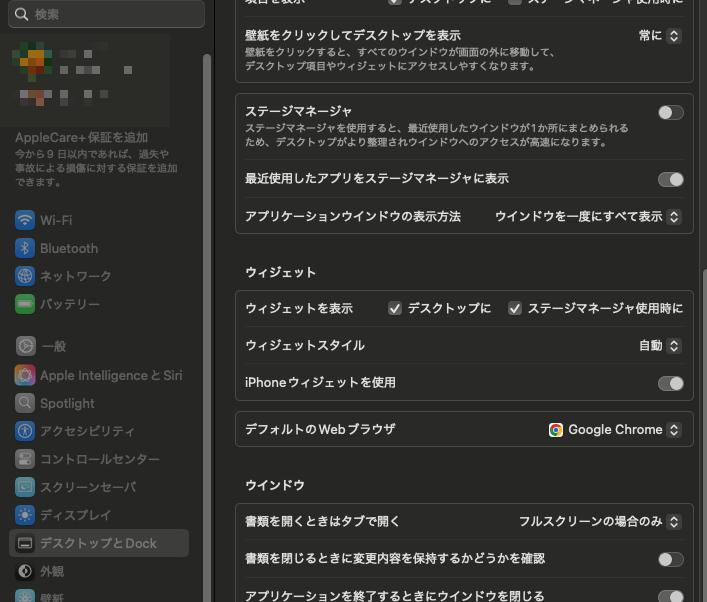Image resolution: width=707 pixels, height=602 pixels.
Task: Click the スクリーンセーバ icon
Action: click(25, 487)
